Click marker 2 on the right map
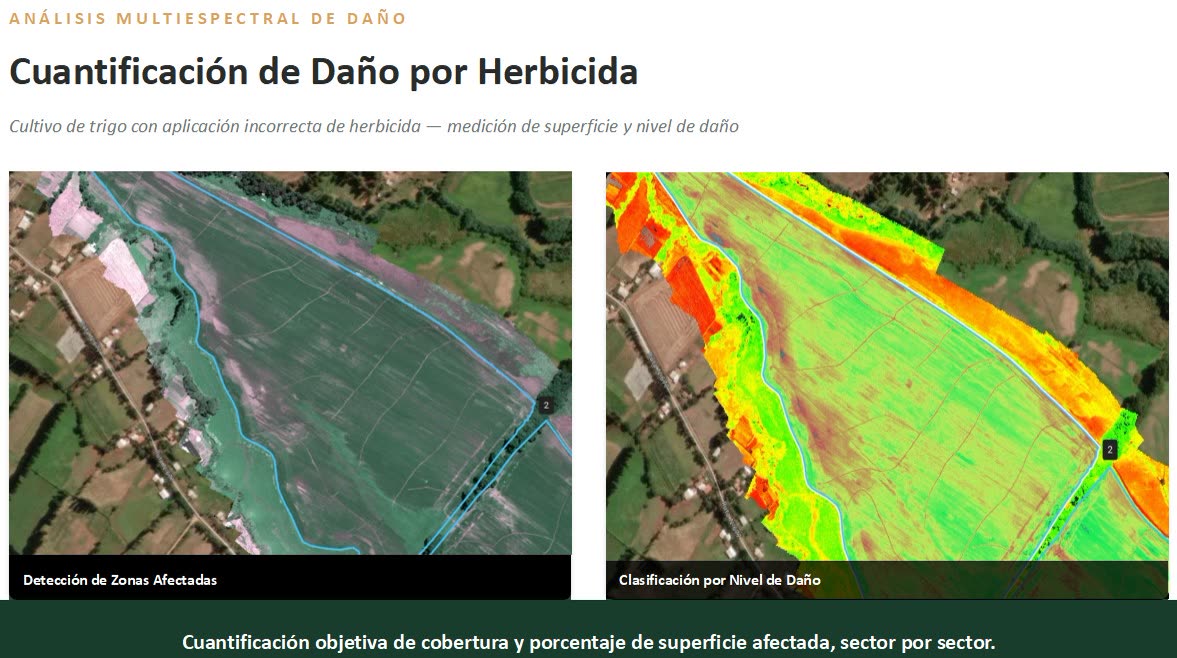The height and width of the screenshot is (658, 1177). 1109,449
